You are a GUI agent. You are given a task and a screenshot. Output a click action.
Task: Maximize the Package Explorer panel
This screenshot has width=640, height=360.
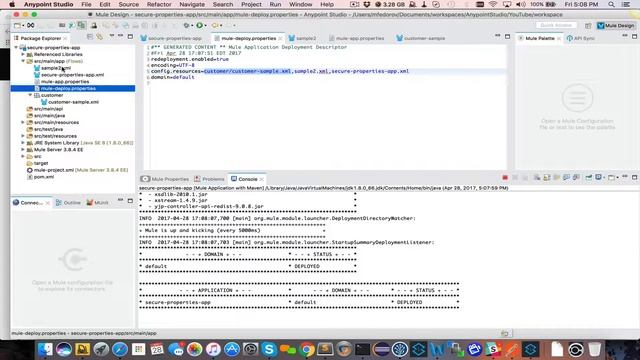click(x=130, y=36)
